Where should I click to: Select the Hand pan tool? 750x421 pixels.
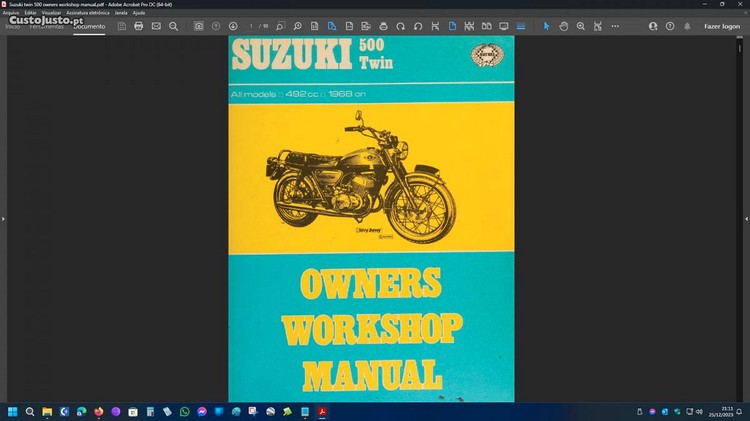tap(564, 26)
